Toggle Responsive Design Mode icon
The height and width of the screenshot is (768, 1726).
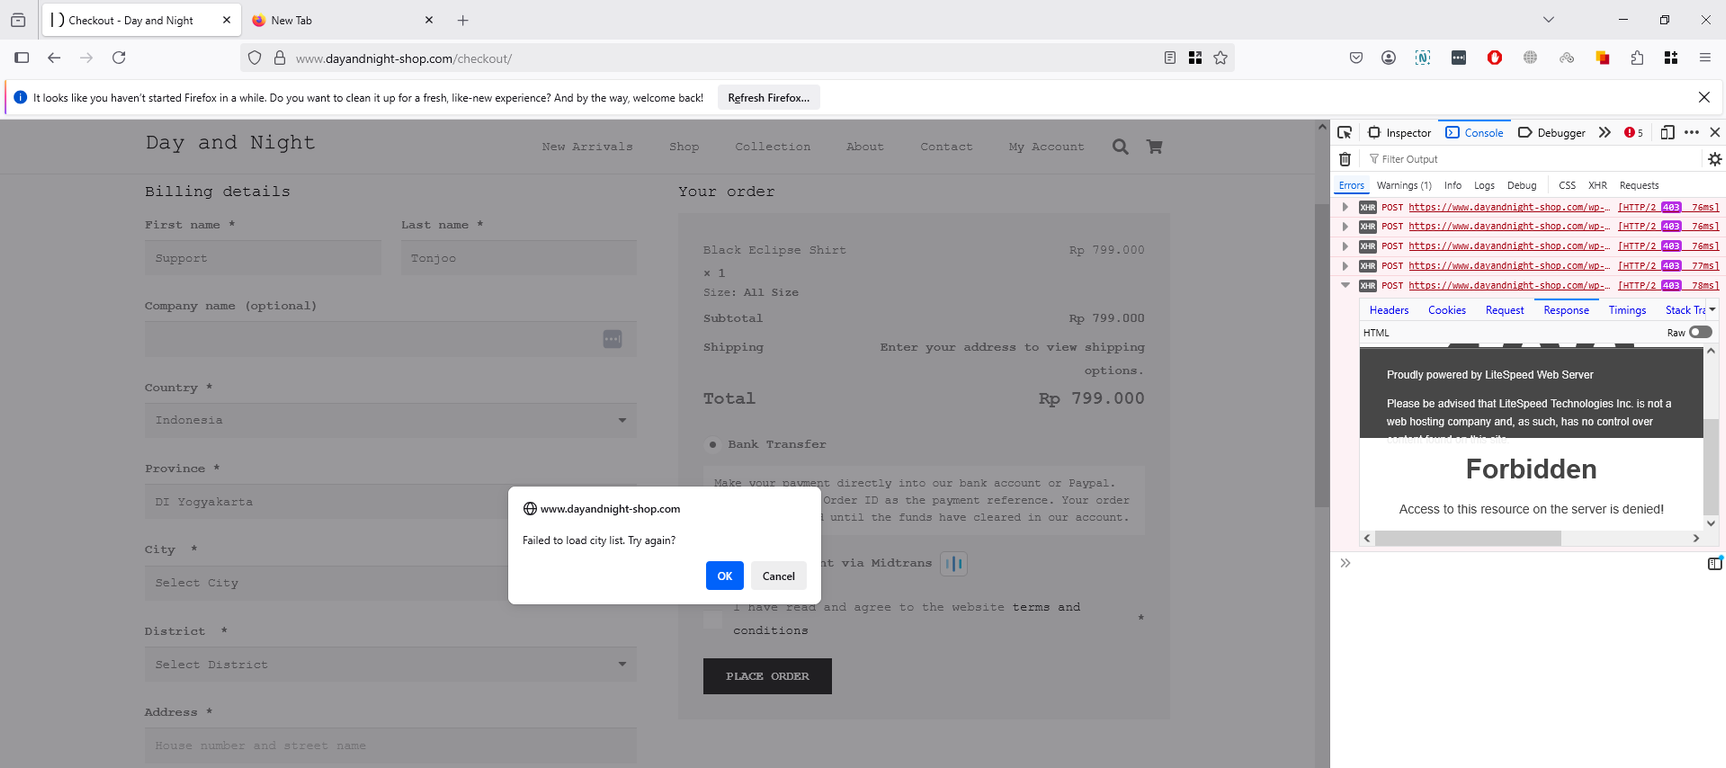1667,132
